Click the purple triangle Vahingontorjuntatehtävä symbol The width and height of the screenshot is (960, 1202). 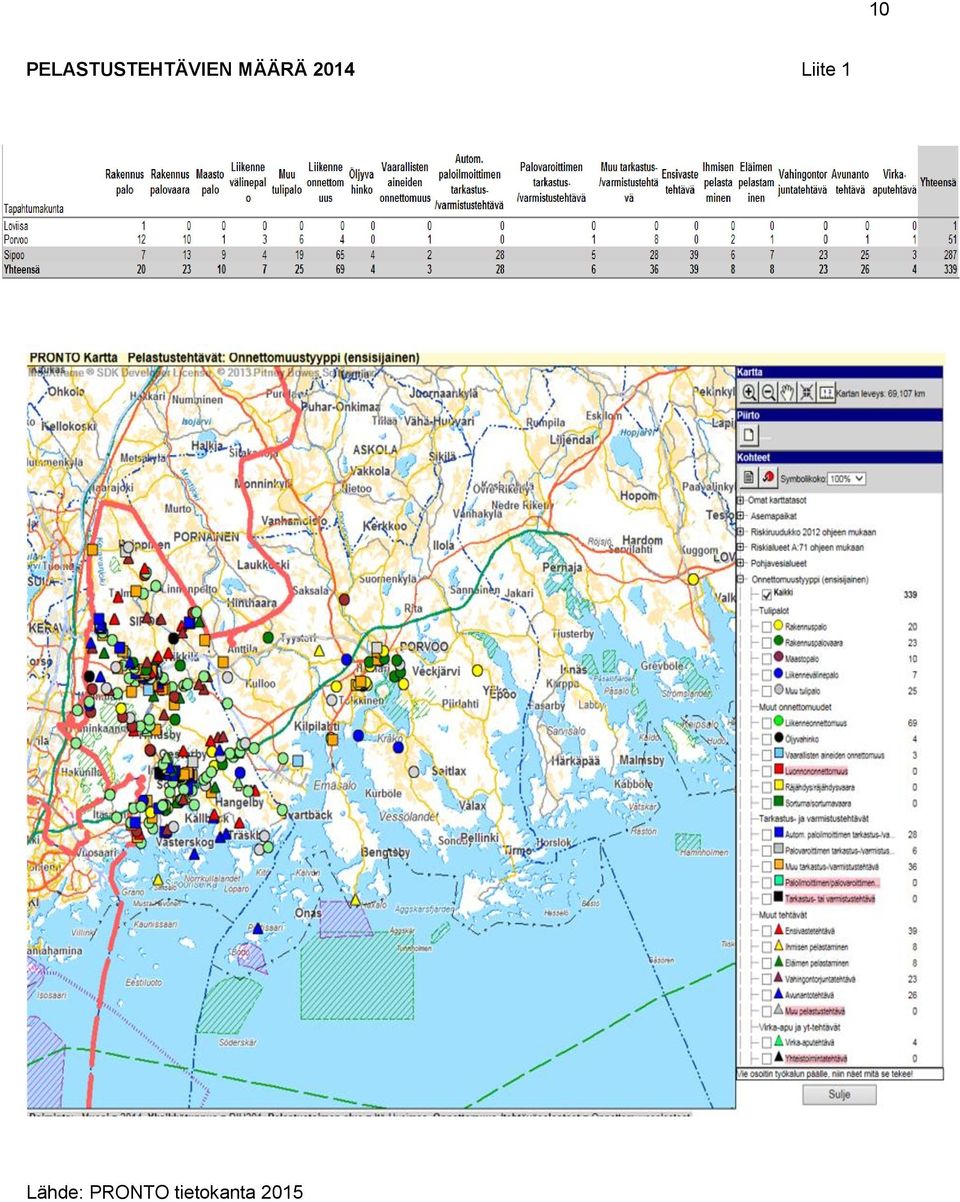coord(778,978)
